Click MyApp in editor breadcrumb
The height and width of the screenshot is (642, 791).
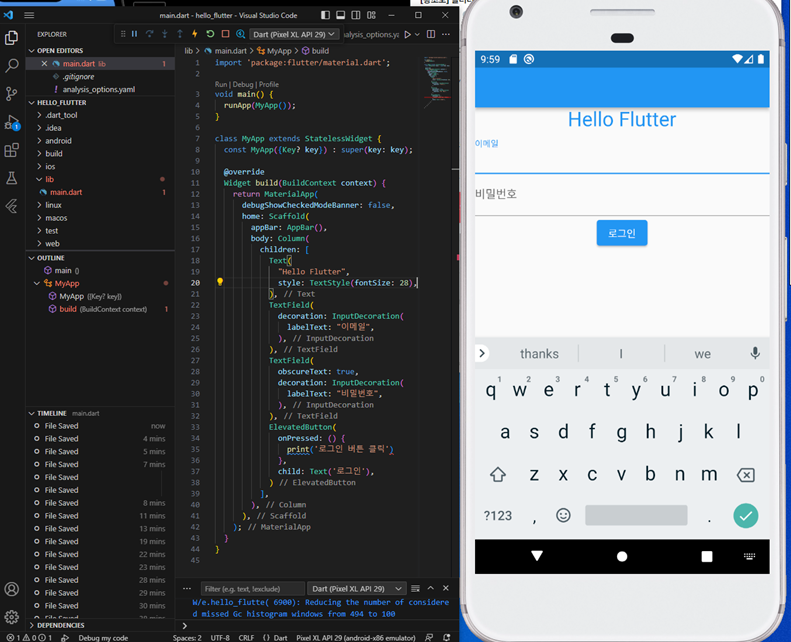coord(279,50)
